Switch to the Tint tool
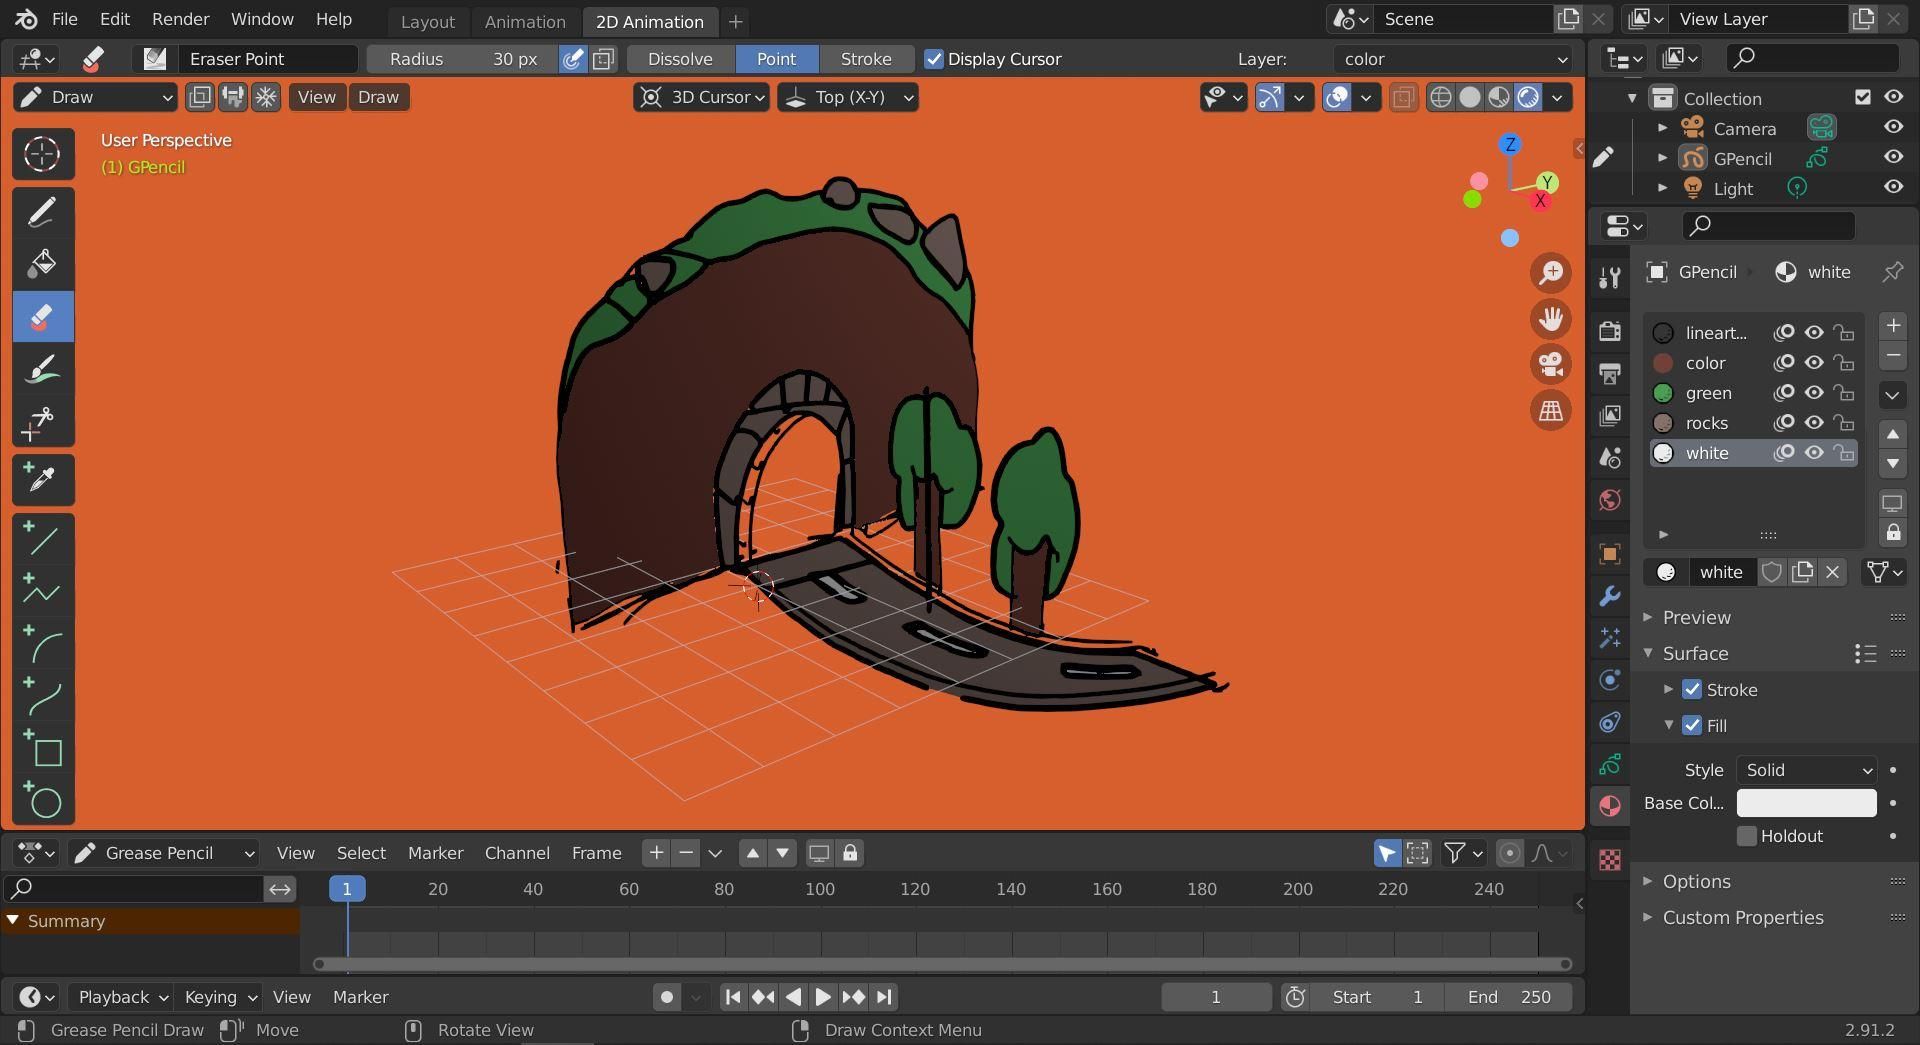The width and height of the screenshot is (1920, 1045). [x=42, y=369]
